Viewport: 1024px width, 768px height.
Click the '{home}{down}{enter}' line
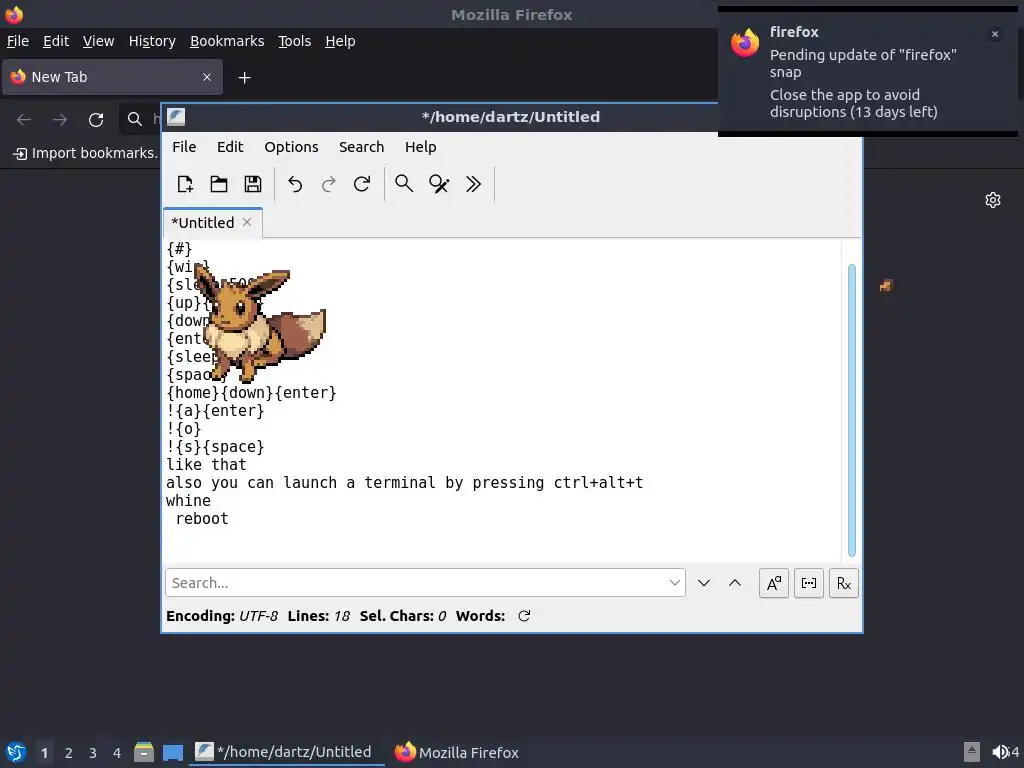point(251,392)
